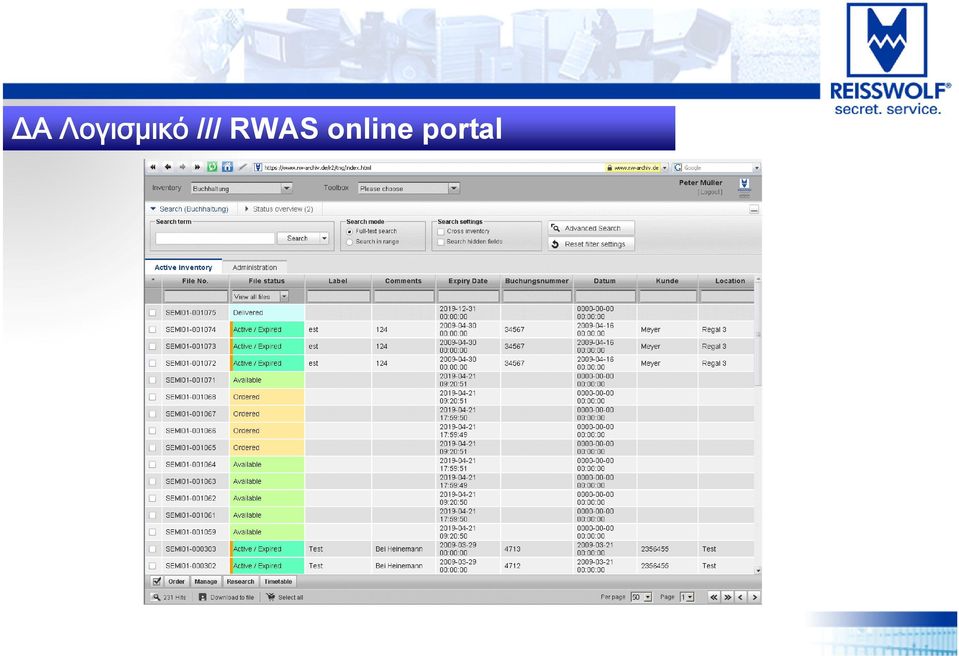Go to the next page with the single right arrow
Screen dimensions: 959x656
(x=755, y=597)
